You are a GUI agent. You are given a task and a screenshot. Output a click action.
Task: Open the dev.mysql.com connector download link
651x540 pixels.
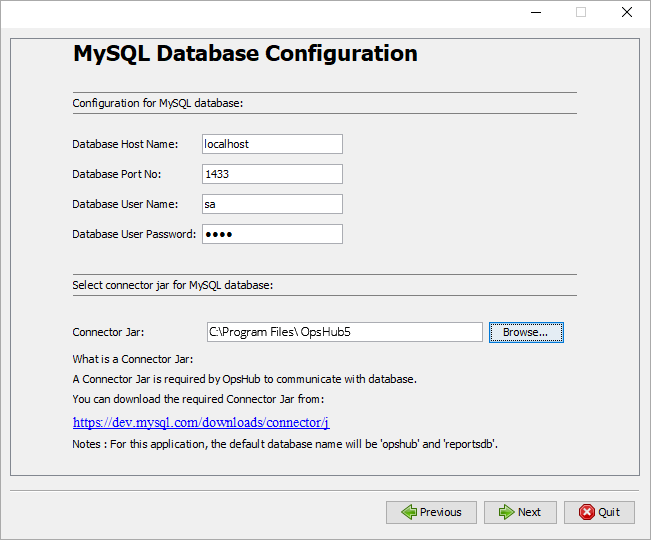click(201, 422)
